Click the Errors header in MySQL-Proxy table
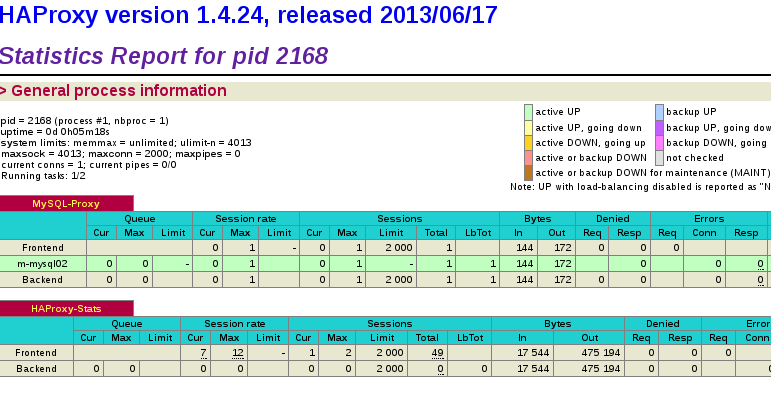Image resolution: width=771 pixels, height=407 pixels. click(709, 219)
